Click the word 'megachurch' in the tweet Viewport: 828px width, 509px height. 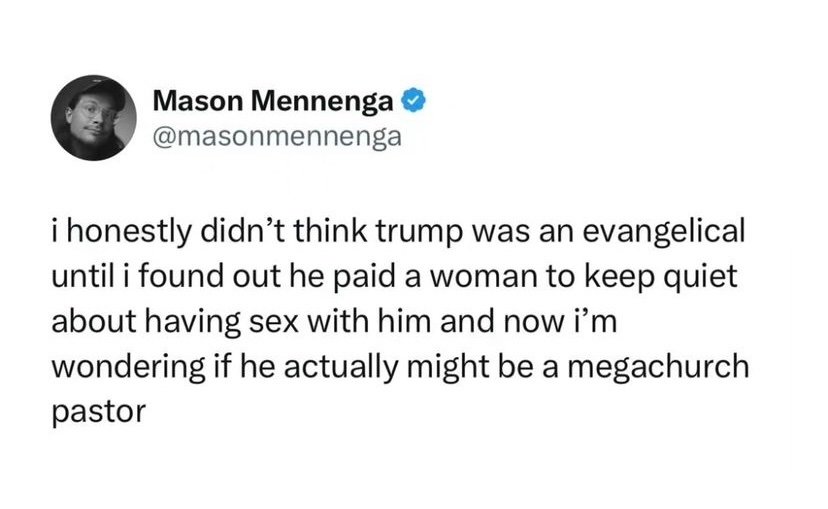pyautogui.click(x=658, y=366)
